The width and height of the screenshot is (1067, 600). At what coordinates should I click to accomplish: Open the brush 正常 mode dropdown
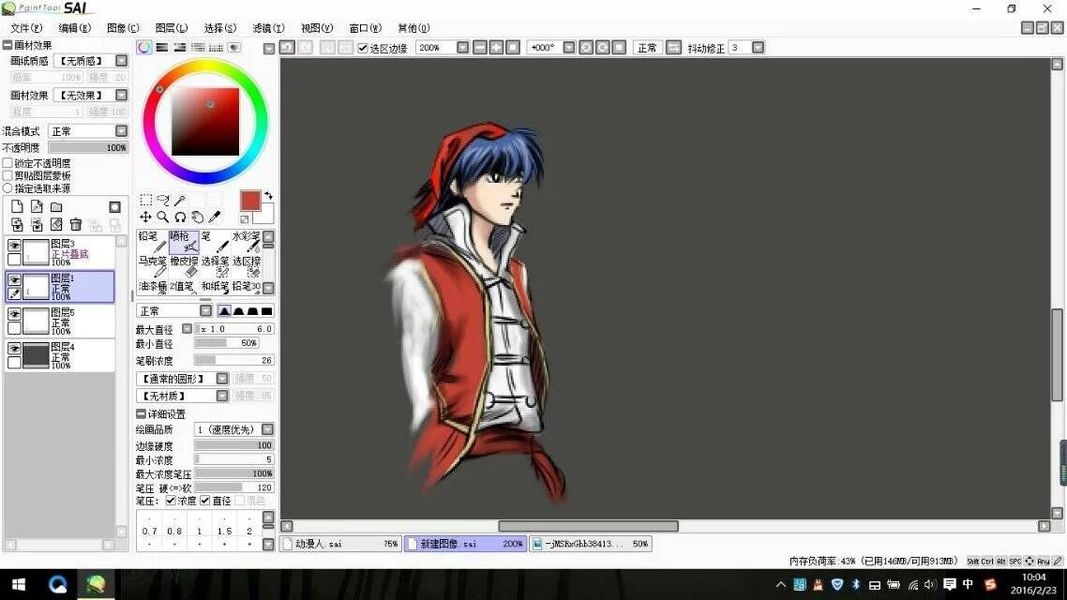[206, 311]
